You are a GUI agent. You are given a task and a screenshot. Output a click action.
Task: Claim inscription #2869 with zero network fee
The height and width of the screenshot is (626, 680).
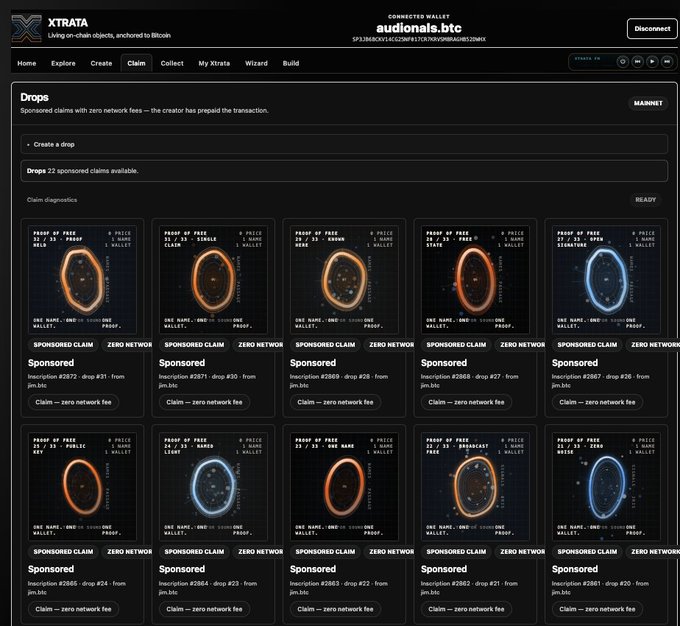335,402
